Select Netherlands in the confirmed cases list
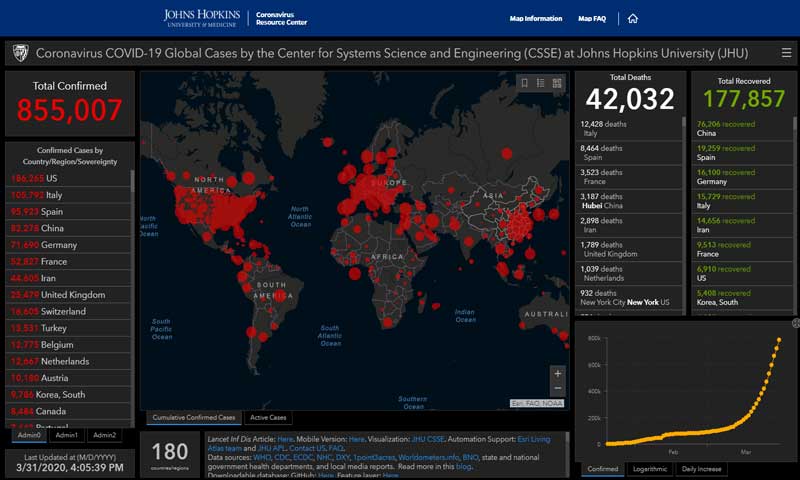 coord(68,361)
